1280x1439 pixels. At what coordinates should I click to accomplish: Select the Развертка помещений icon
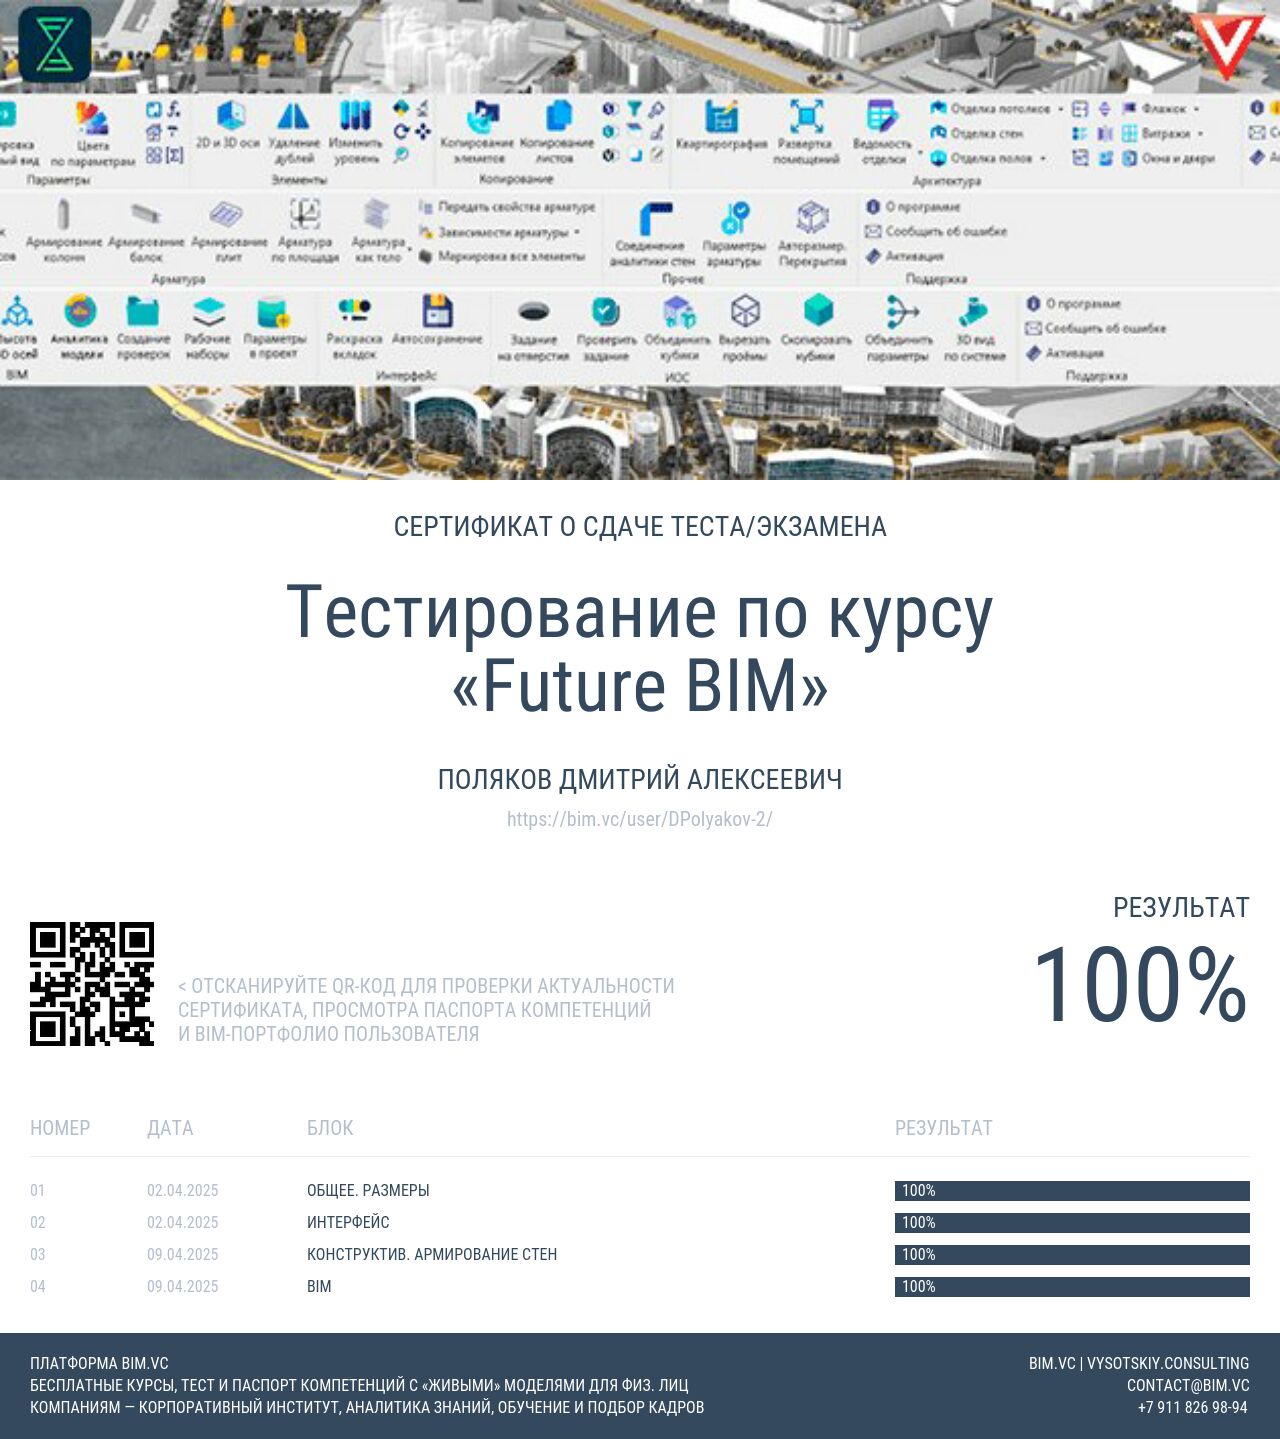coord(806,116)
